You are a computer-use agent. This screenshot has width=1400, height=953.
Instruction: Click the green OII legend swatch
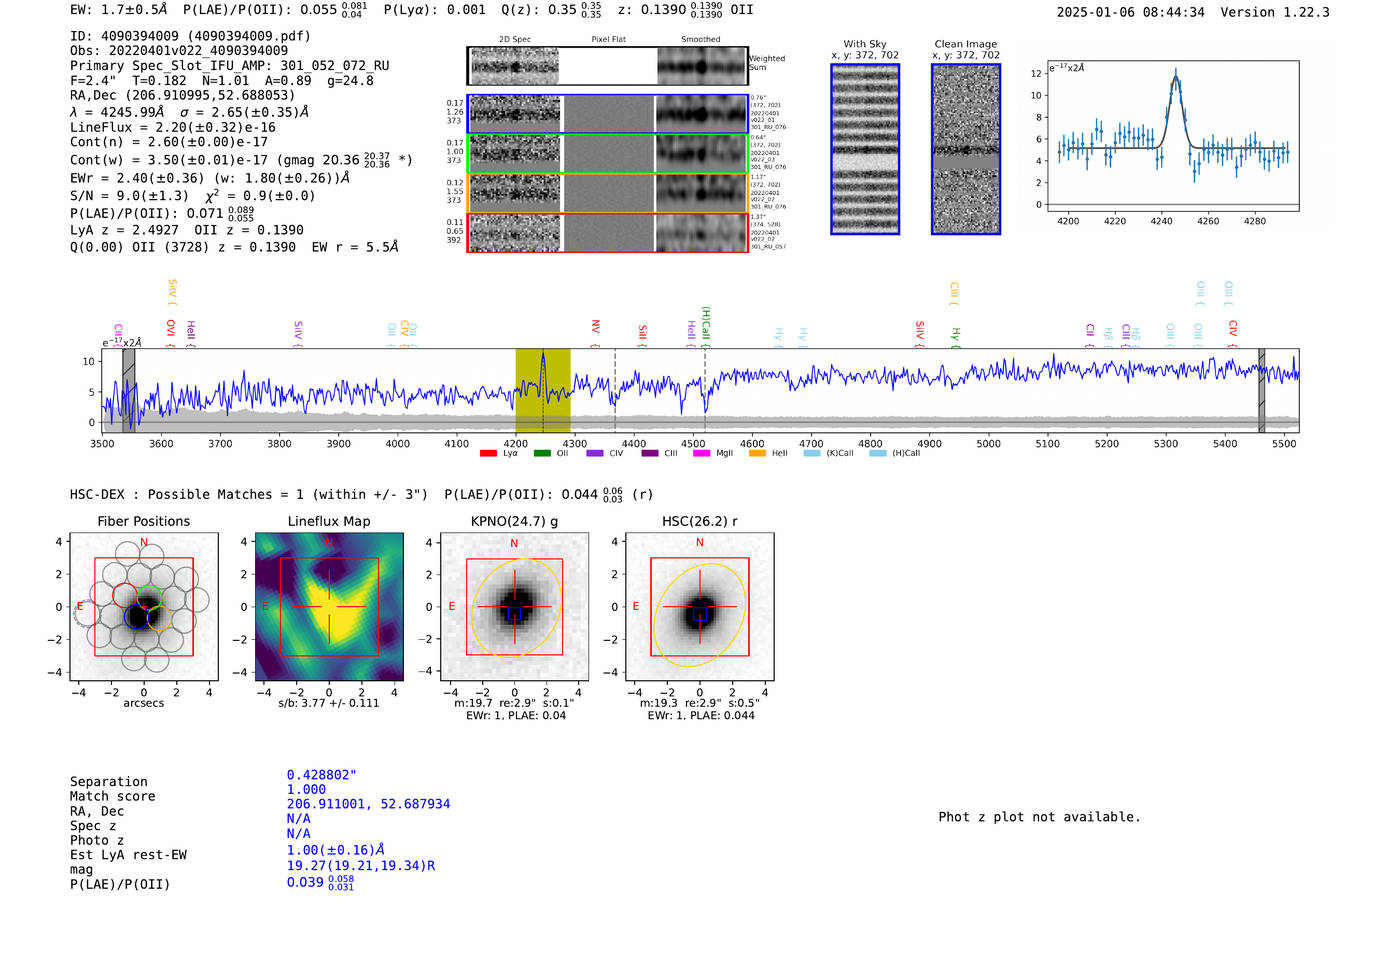[542, 453]
